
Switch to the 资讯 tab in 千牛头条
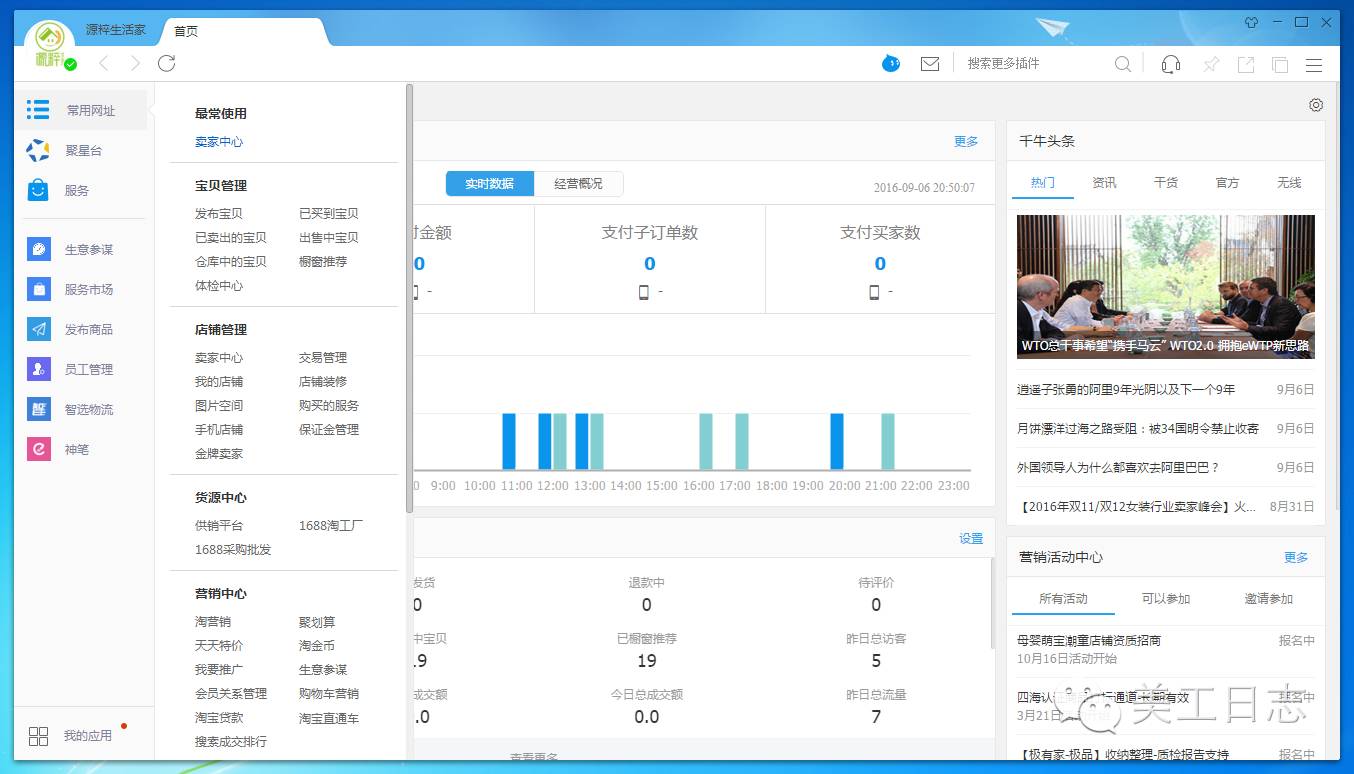click(x=1104, y=182)
